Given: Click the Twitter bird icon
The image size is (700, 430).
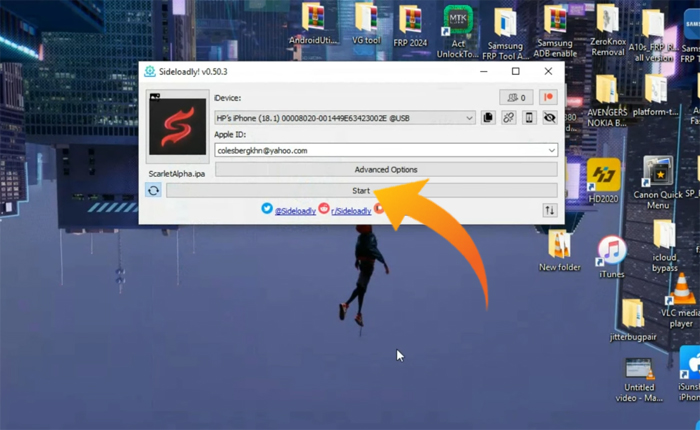Looking at the screenshot, I should point(267,209).
